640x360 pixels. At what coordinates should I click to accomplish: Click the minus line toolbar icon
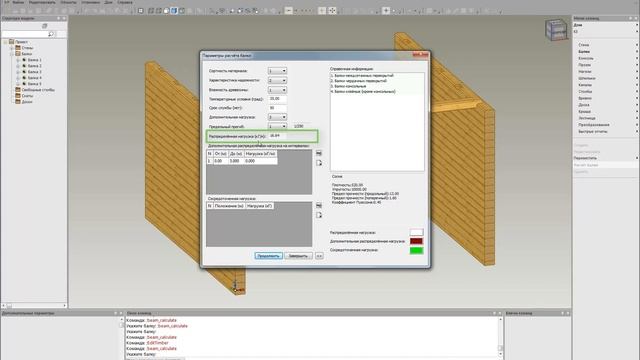[289, 11]
